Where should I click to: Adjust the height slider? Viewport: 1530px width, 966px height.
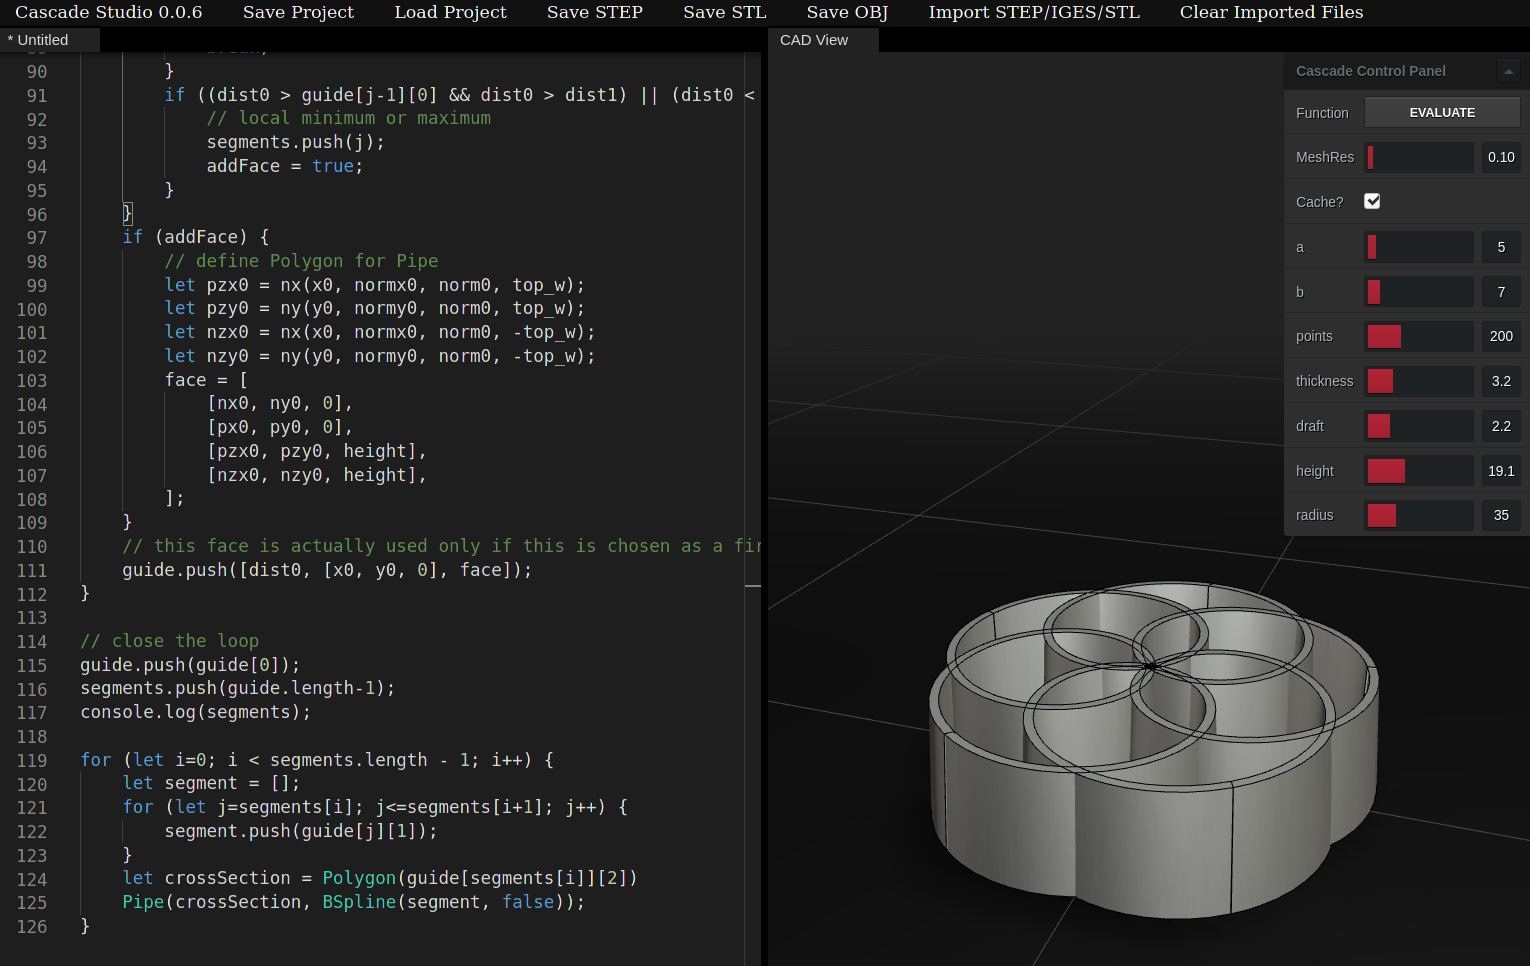point(1419,471)
